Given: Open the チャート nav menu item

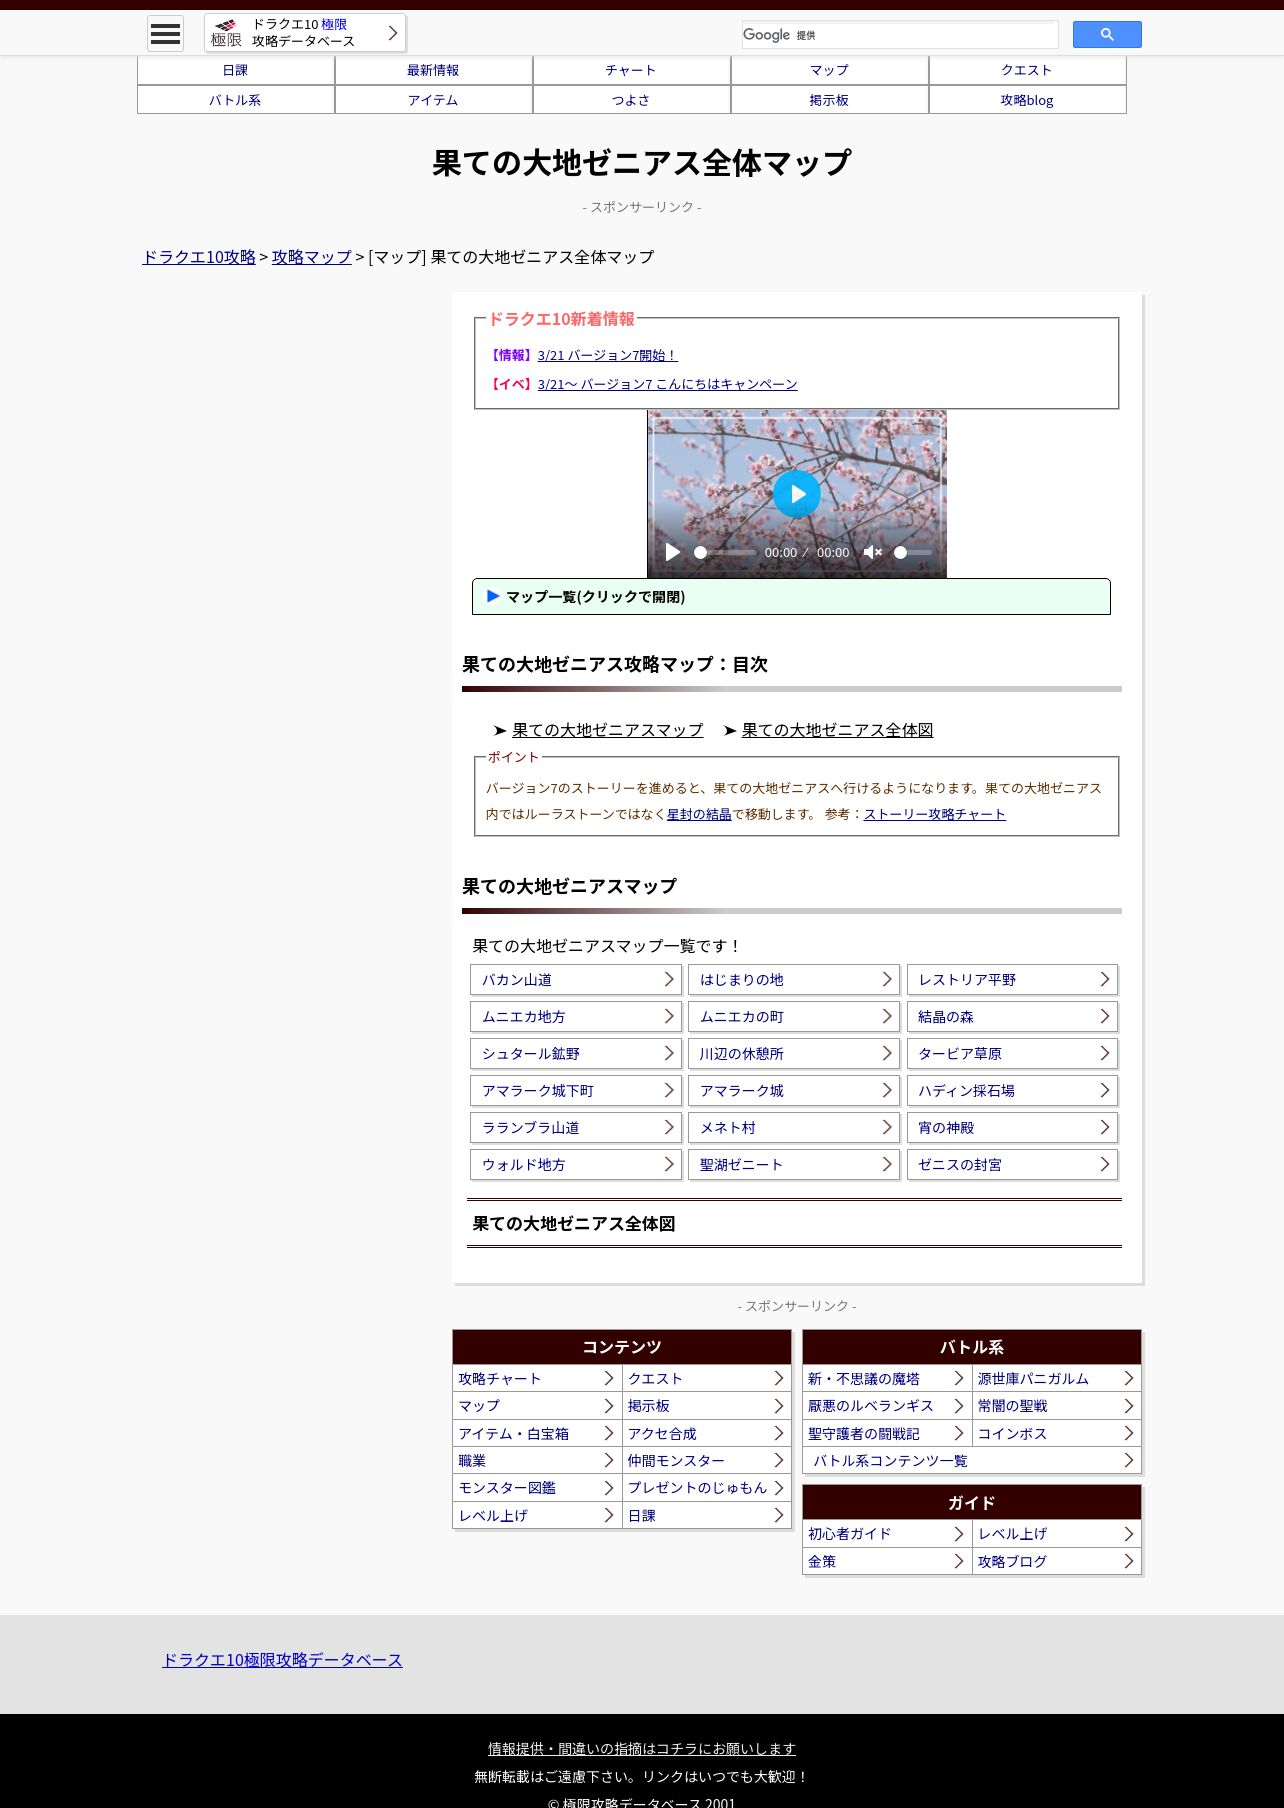Looking at the screenshot, I should 631,70.
